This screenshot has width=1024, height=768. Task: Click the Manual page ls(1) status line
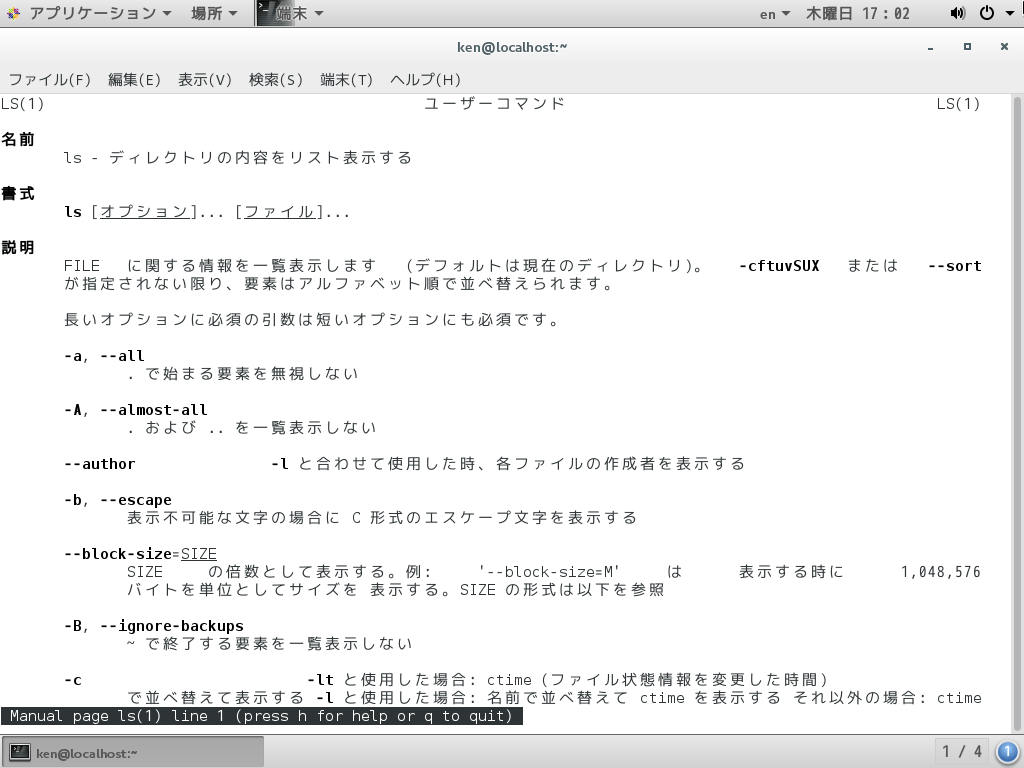[x=261, y=716]
